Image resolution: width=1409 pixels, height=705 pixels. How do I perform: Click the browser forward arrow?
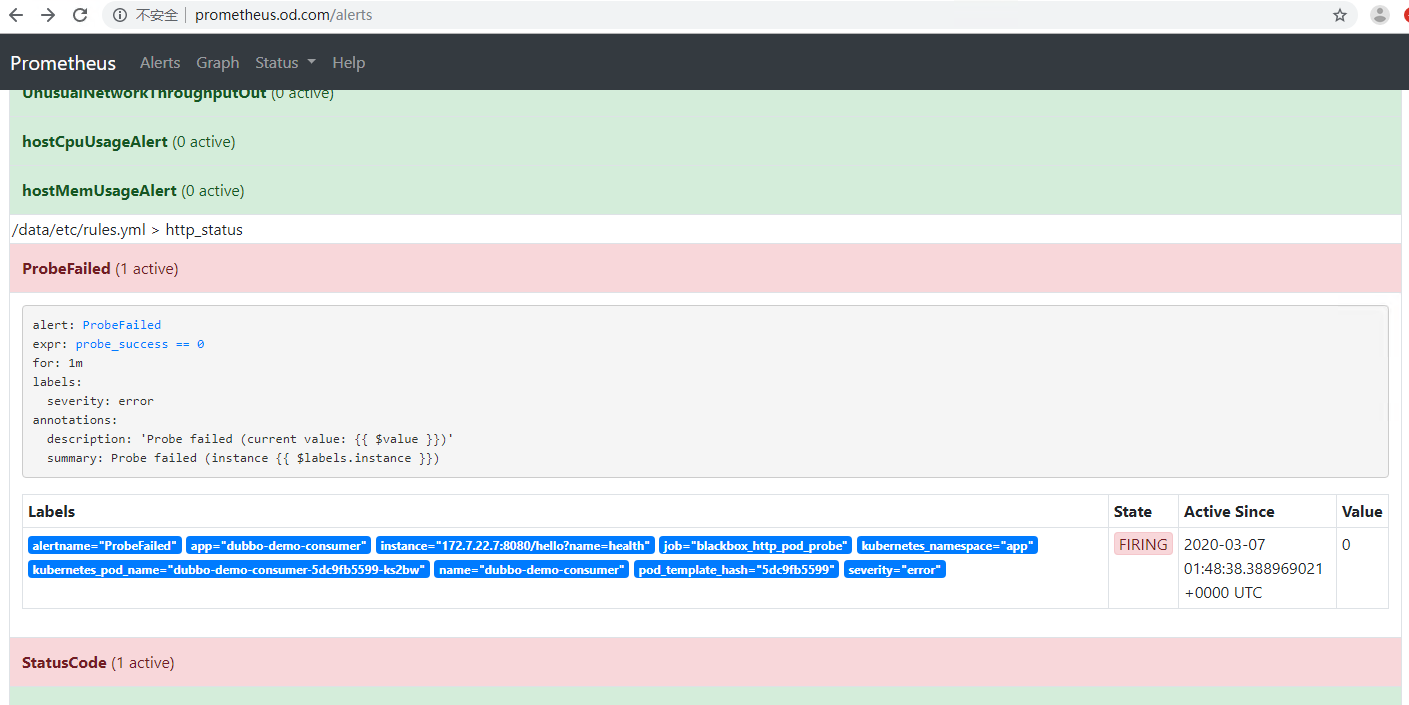[x=48, y=15]
